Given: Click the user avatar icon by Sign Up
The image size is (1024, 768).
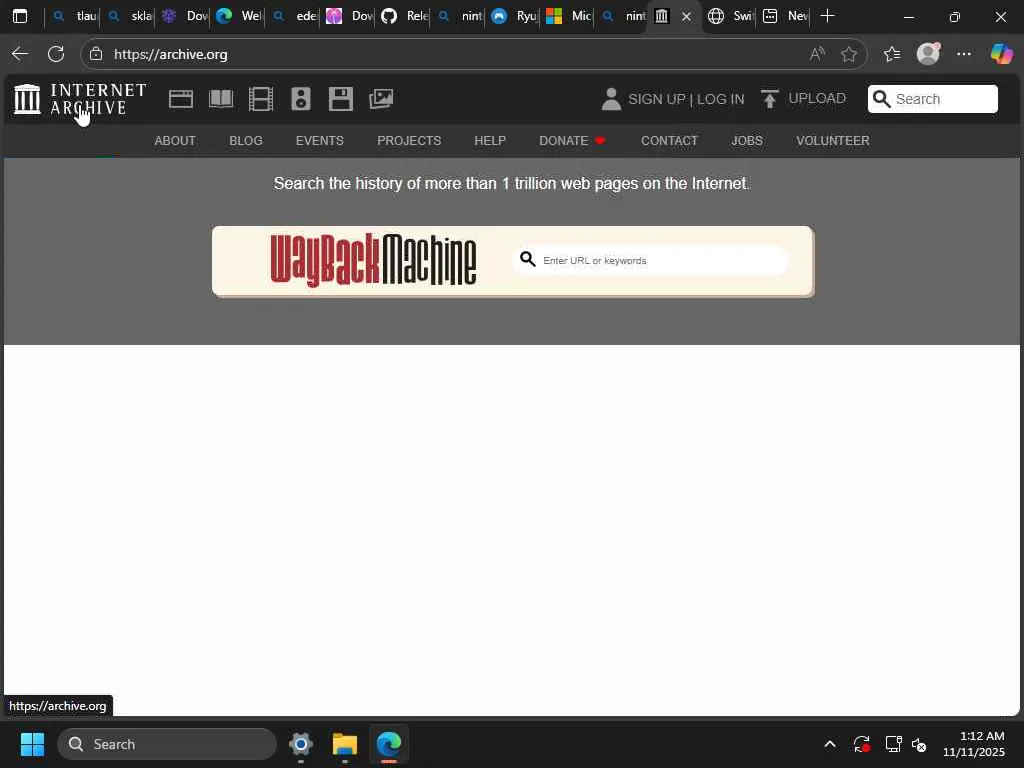Looking at the screenshot, I should tap(611, 99).
